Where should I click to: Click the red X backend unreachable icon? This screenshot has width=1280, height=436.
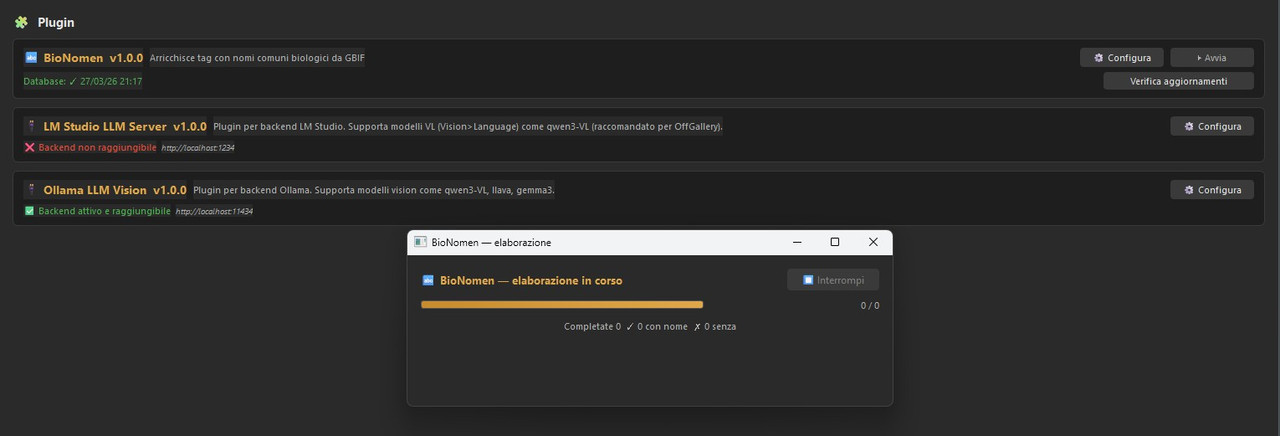(x=29, y=147)
